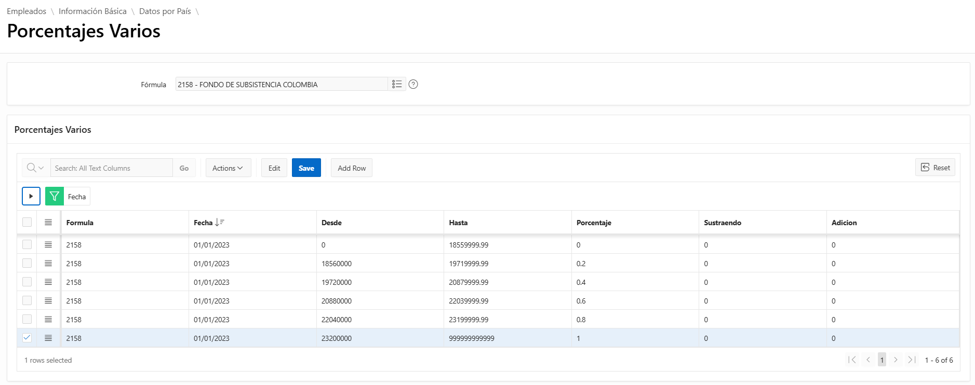Go to first page of results
The height and width of the screenshot is (385, 975).
coord(852,359)
